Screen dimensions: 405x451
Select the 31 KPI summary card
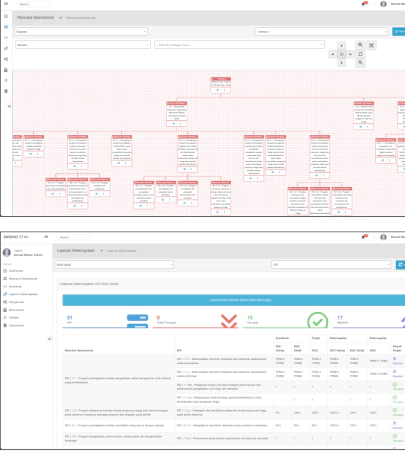(x=105, y=321)
